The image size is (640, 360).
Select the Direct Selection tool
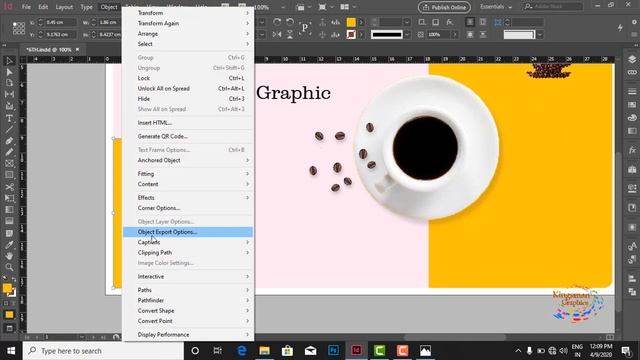(x=9, y=72)
